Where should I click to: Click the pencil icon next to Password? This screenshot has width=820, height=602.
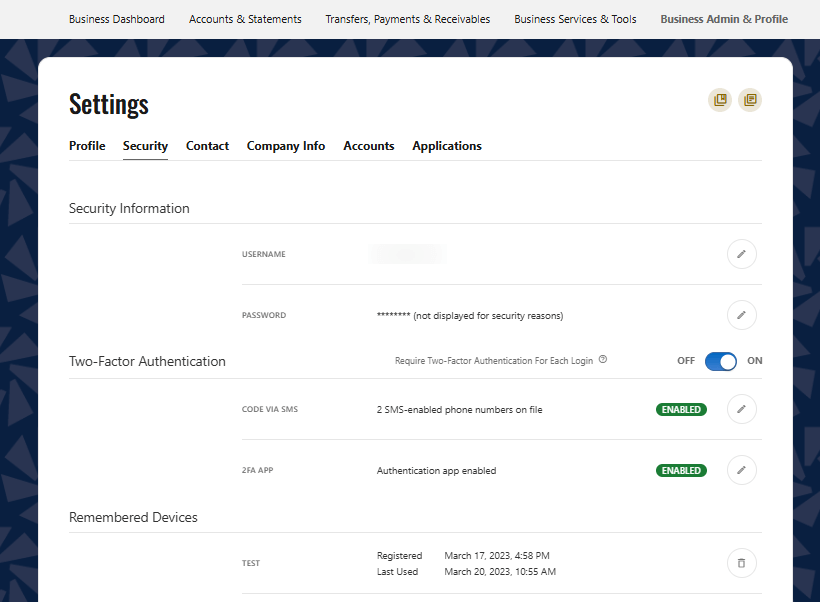[741, 315]
